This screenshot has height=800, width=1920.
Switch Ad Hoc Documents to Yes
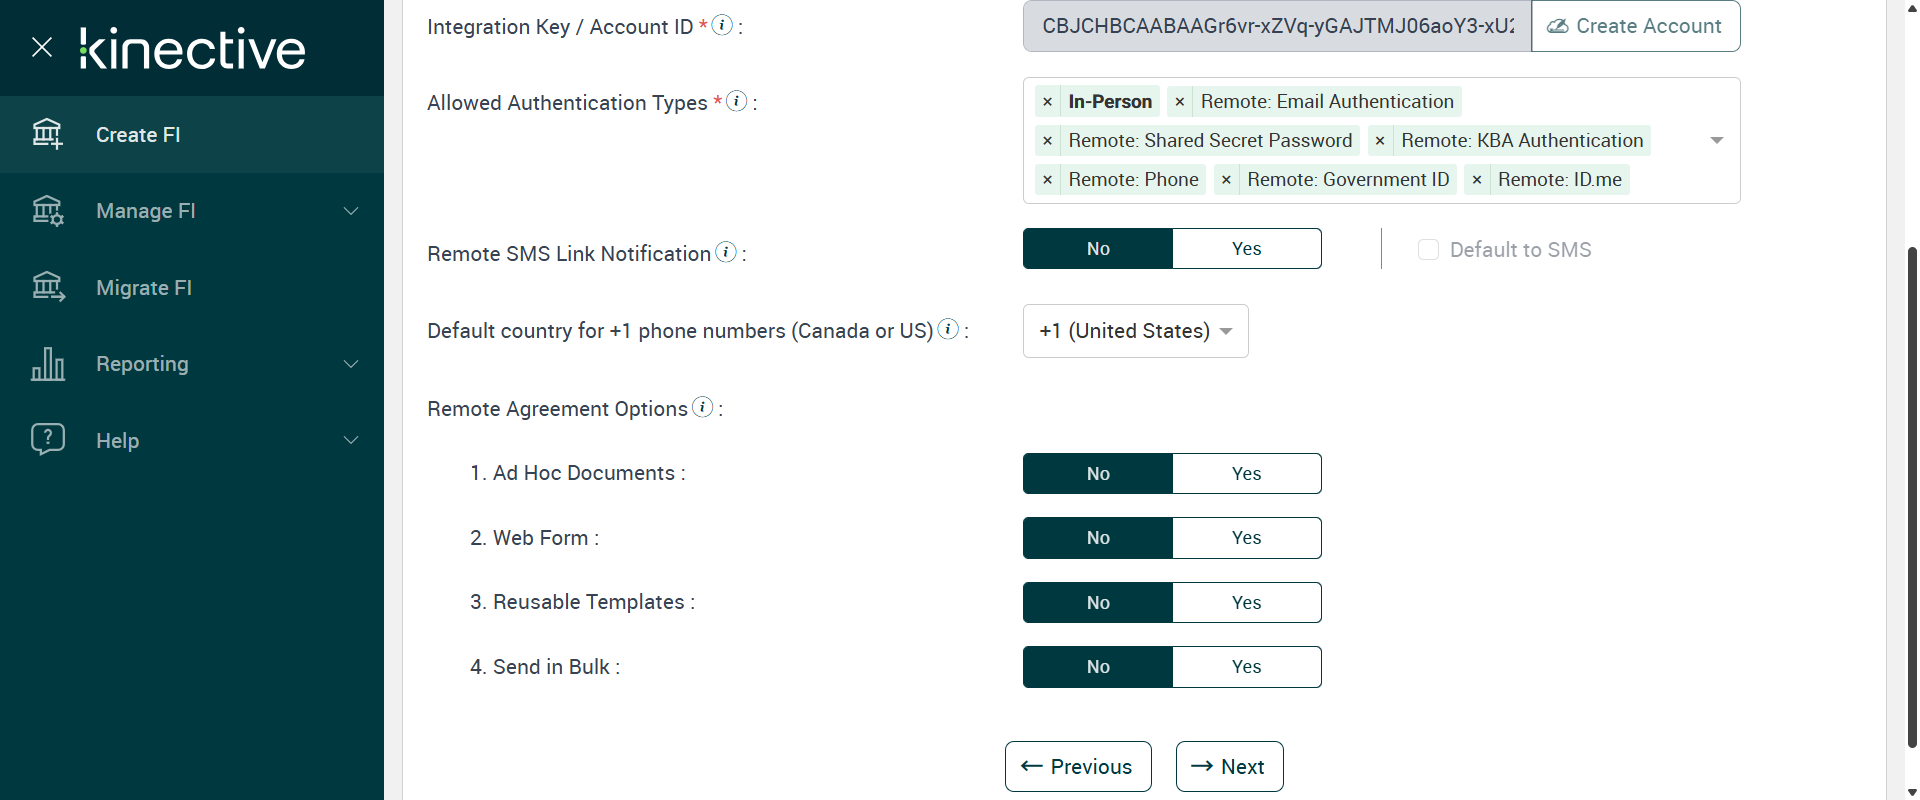(1246, 474)
